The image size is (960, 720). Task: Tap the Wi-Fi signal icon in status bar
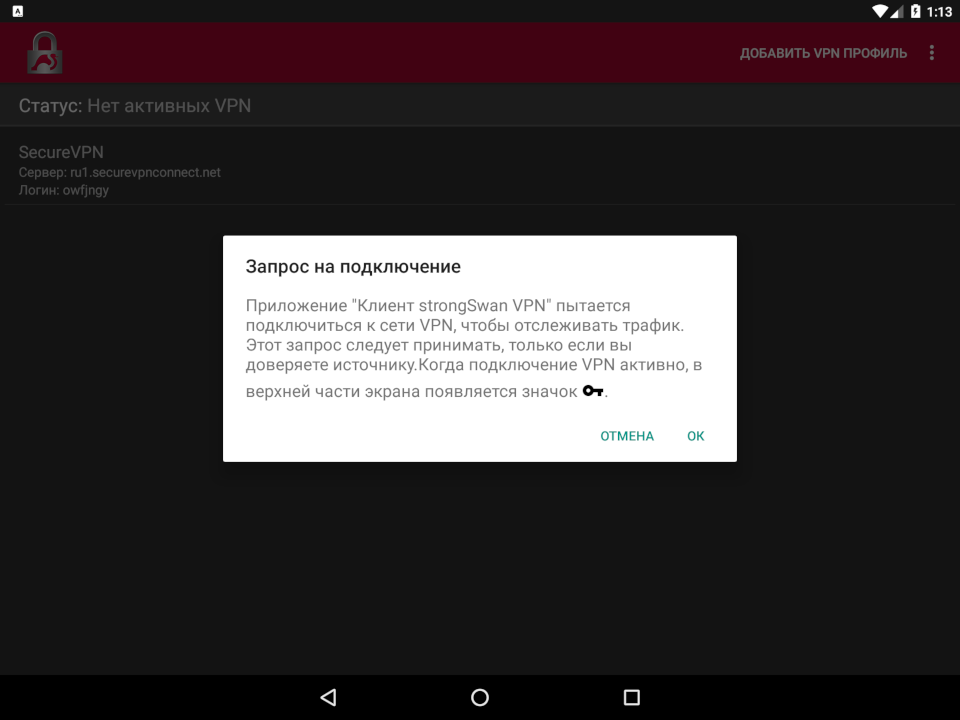coord(880,11)
